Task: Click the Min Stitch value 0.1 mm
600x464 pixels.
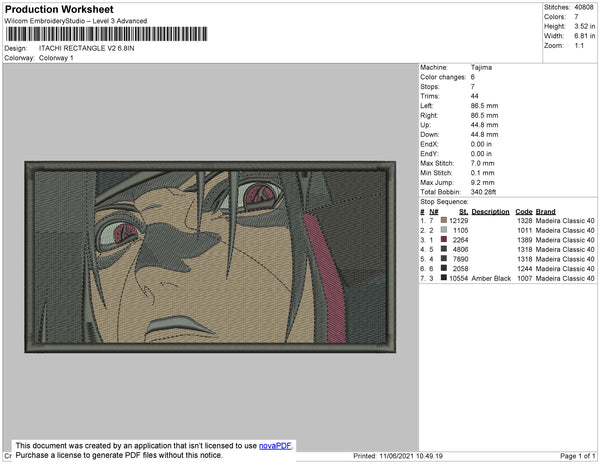Action: tap(483, 173)
